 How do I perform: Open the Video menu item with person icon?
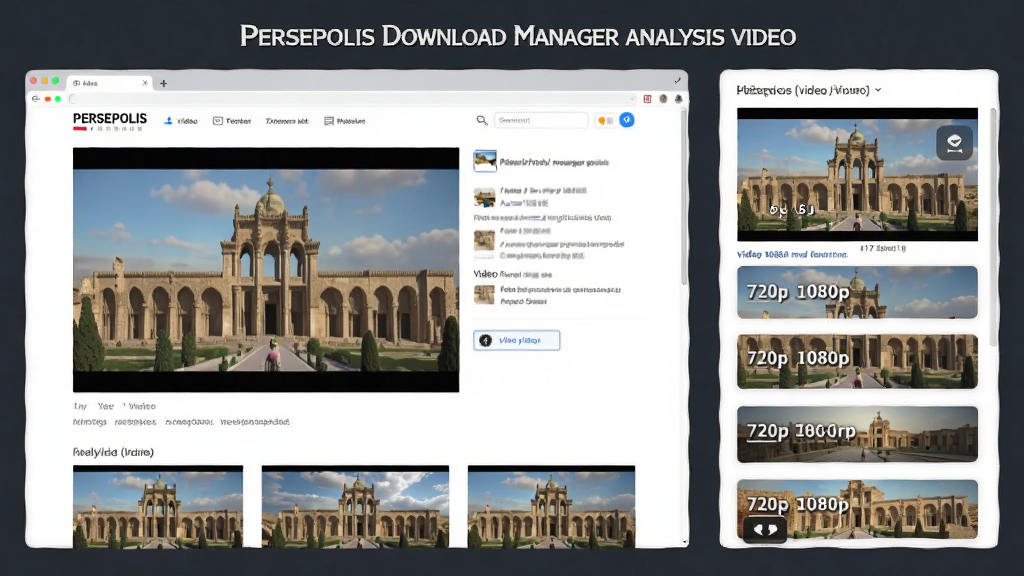[181, 121]
